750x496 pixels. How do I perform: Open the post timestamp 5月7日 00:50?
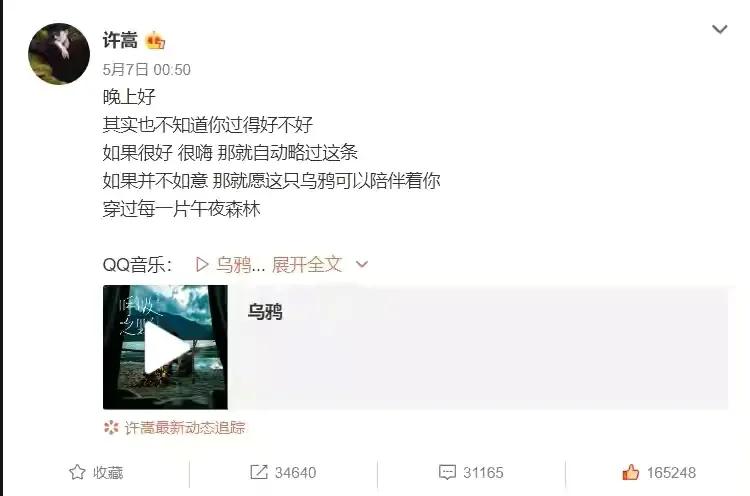pos(146,70)
